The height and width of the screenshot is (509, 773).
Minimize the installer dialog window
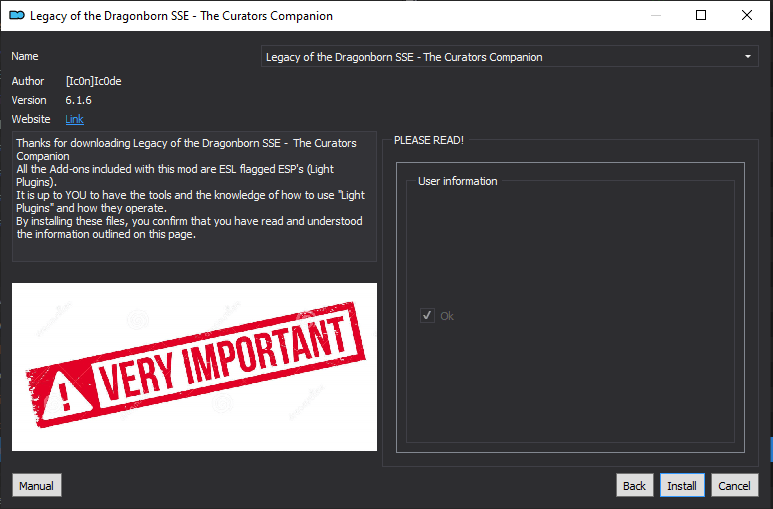pos(656,15)
